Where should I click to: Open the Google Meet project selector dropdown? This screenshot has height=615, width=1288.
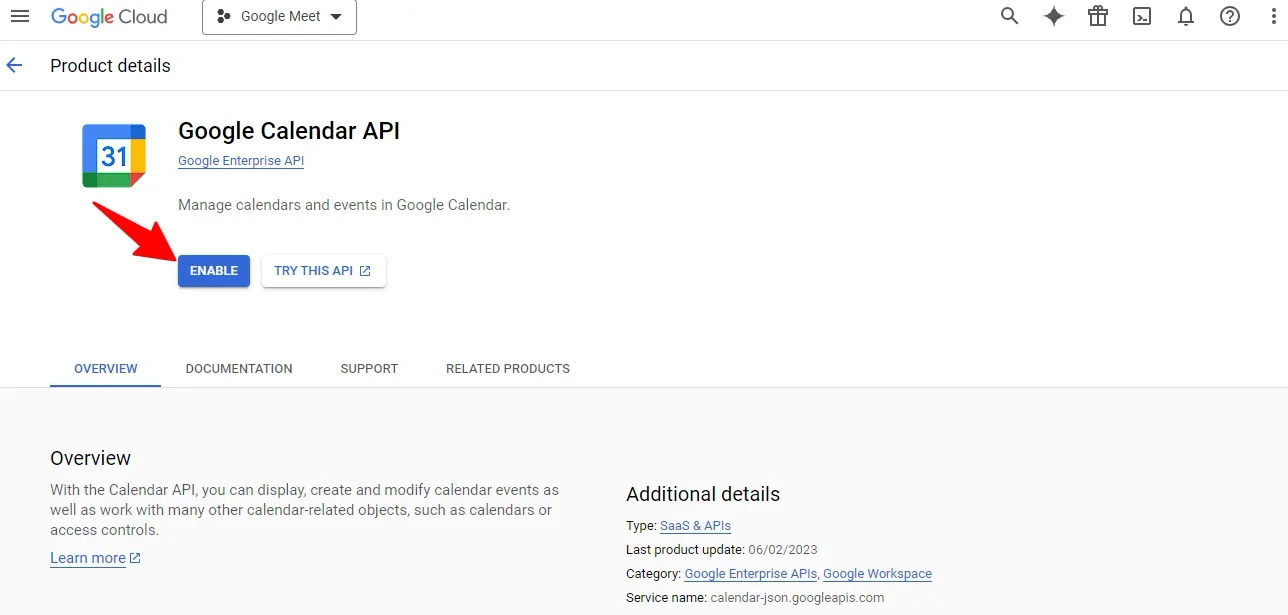279,17
